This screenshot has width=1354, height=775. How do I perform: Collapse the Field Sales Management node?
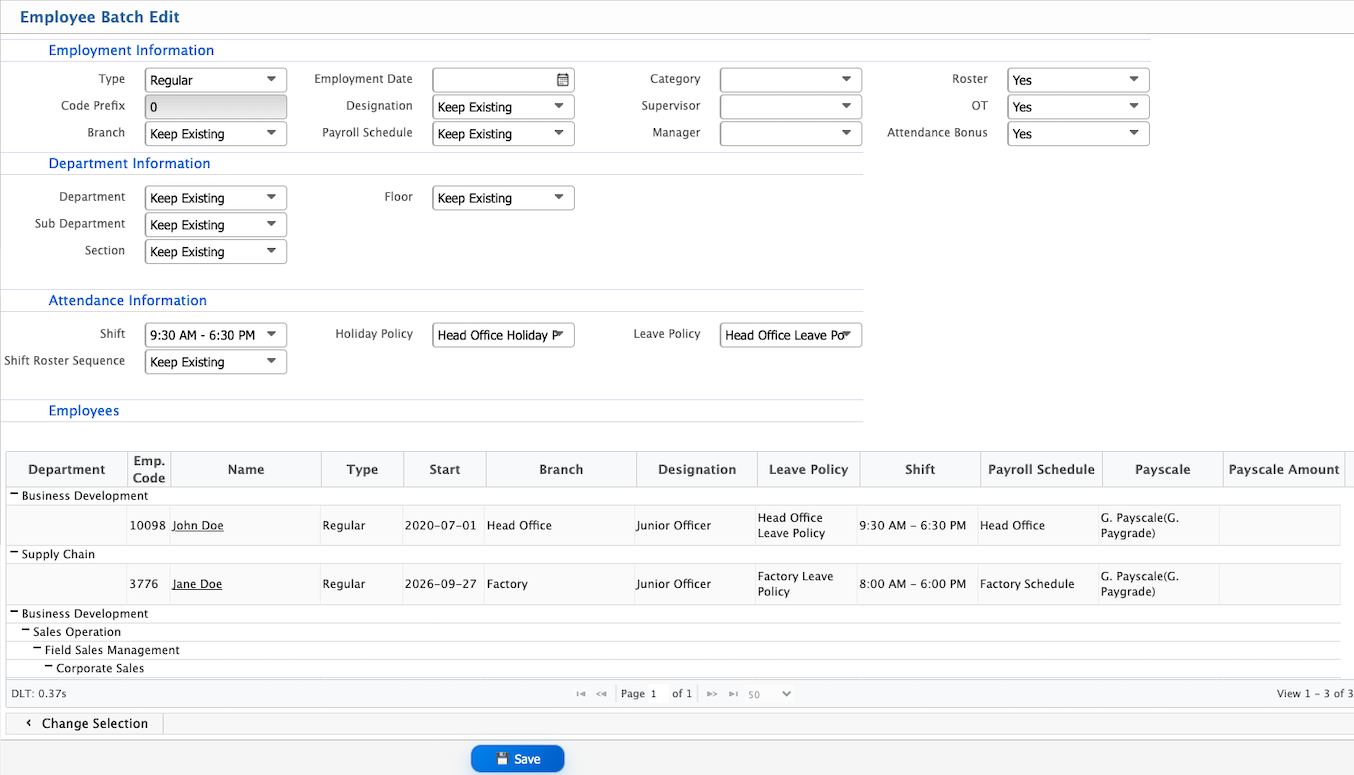pos(38,649)
